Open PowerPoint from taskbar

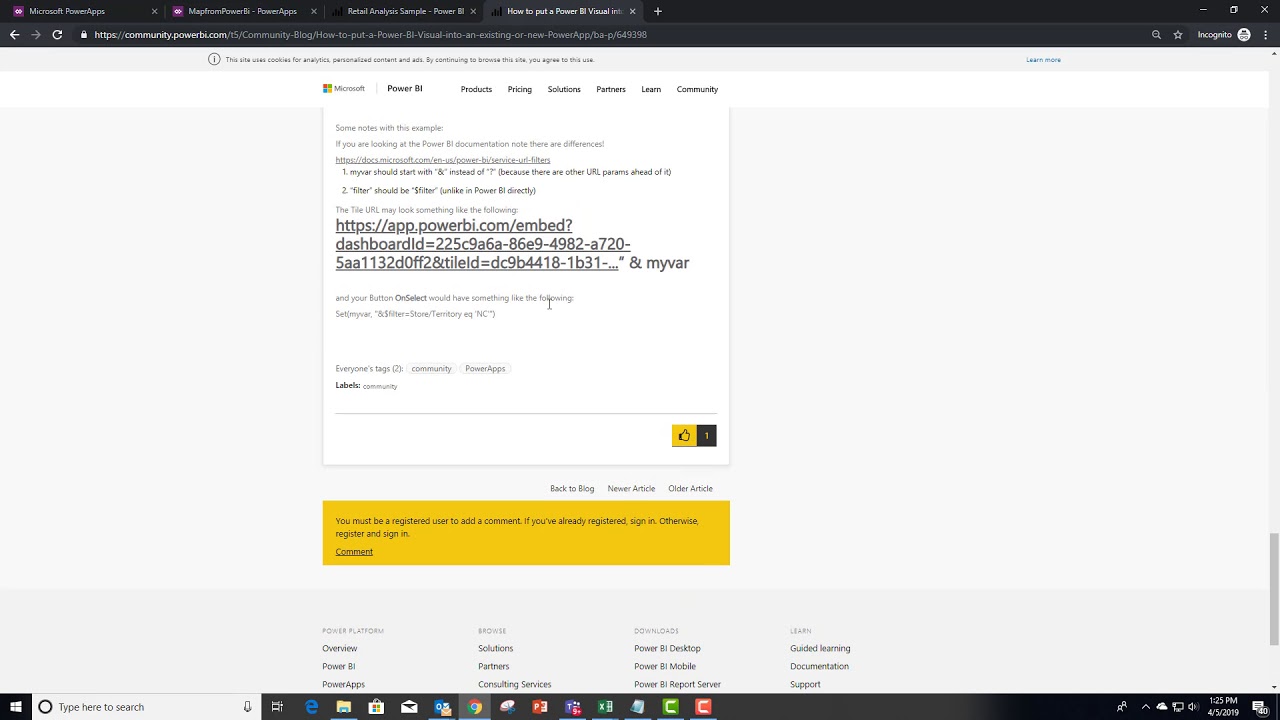click(540, 707)
